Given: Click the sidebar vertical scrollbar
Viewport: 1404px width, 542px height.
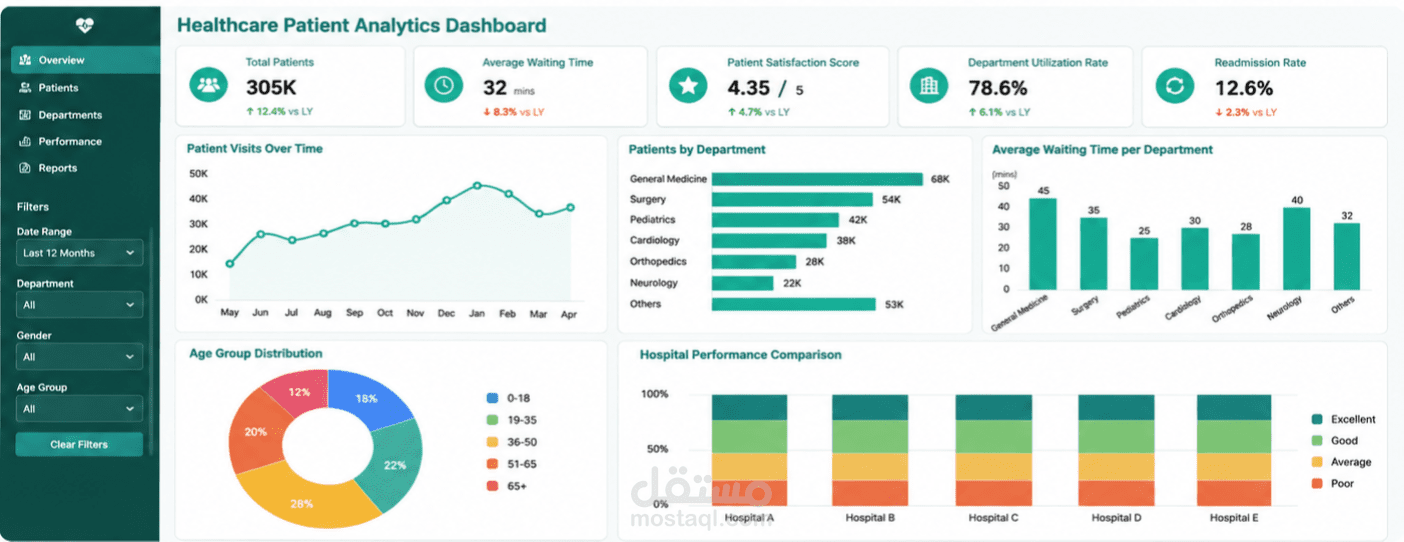Looking at the screenshot, I should (151, 340).
